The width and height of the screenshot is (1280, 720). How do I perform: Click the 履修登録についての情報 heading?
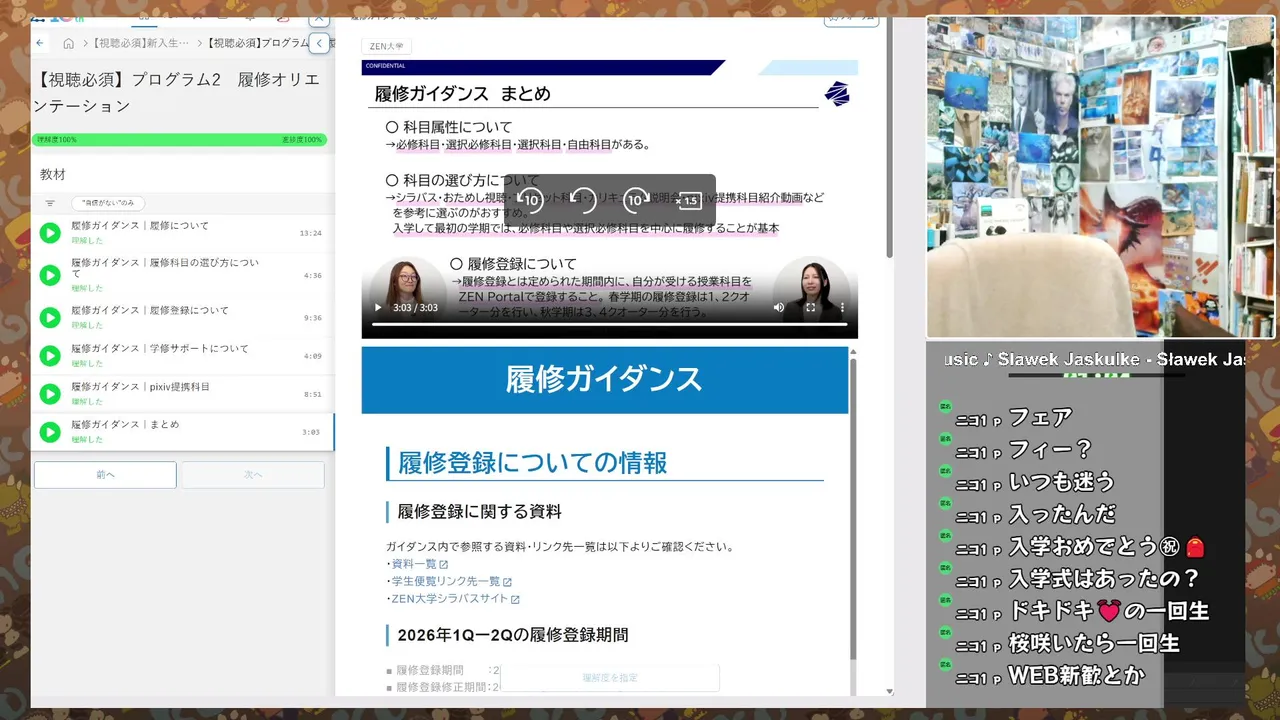(x=533, y=463)
